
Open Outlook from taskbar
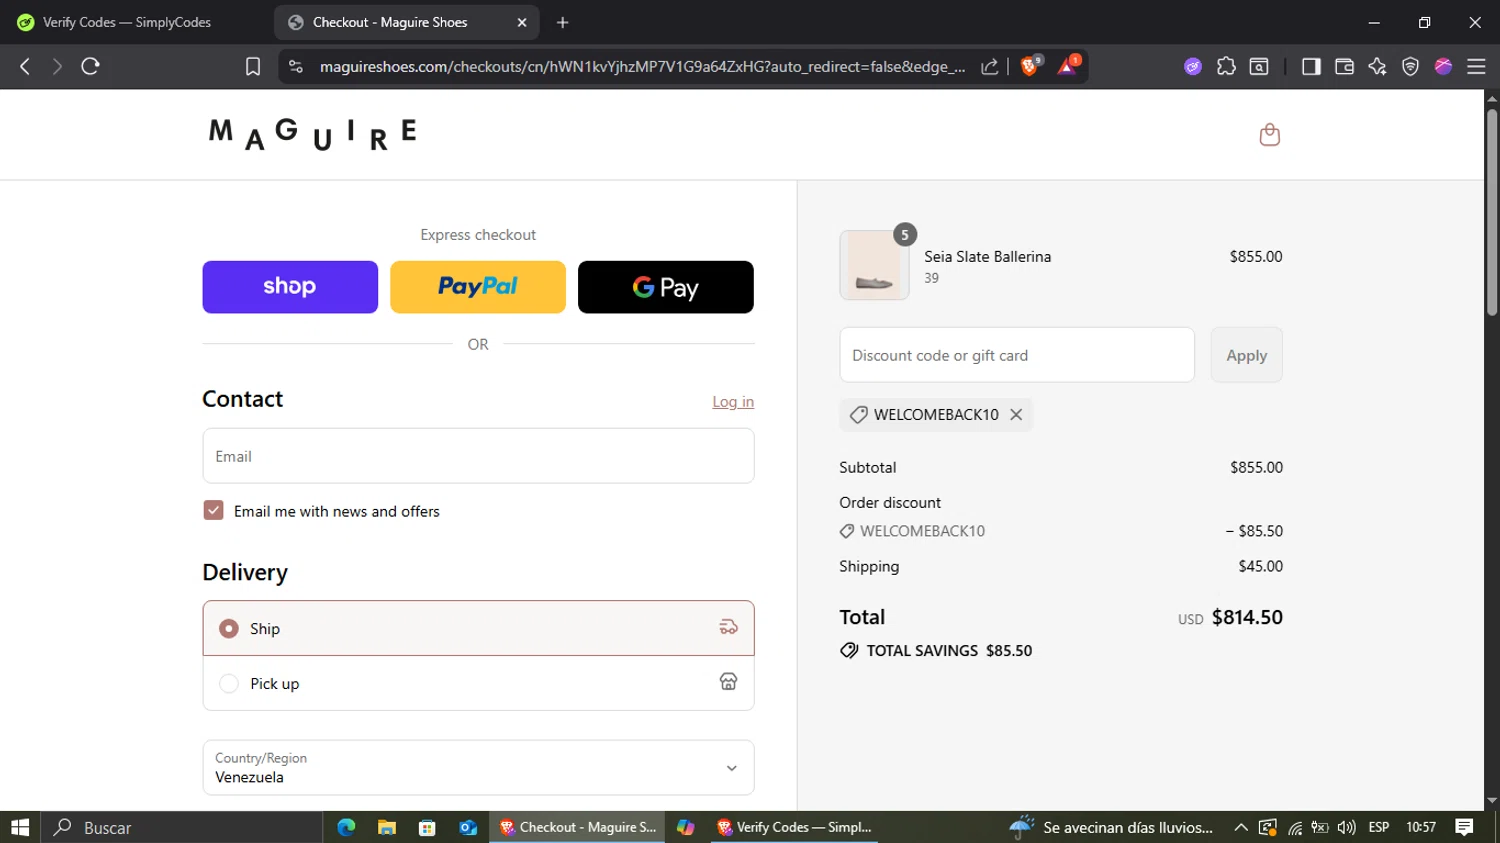tap(468, 827)
